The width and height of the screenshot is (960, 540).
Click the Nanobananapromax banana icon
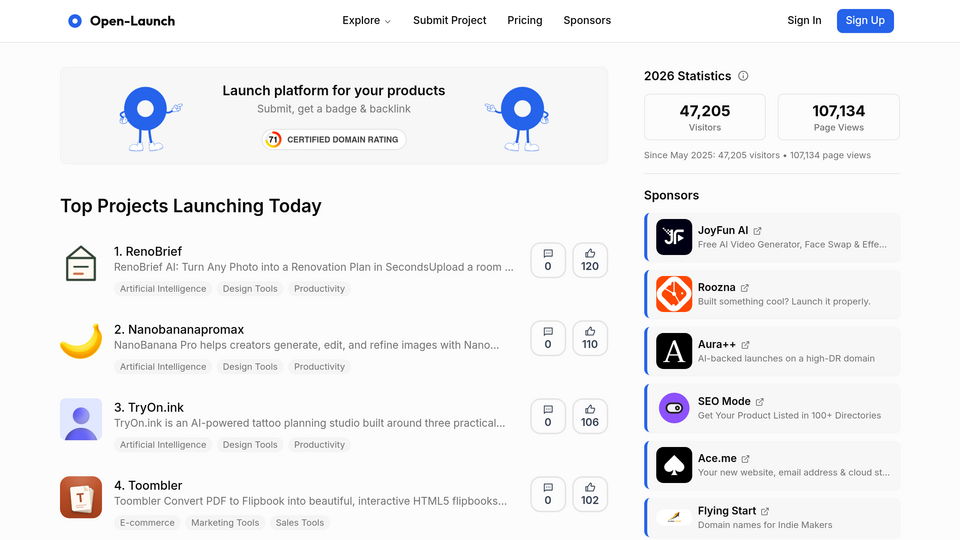click(81, 341)
